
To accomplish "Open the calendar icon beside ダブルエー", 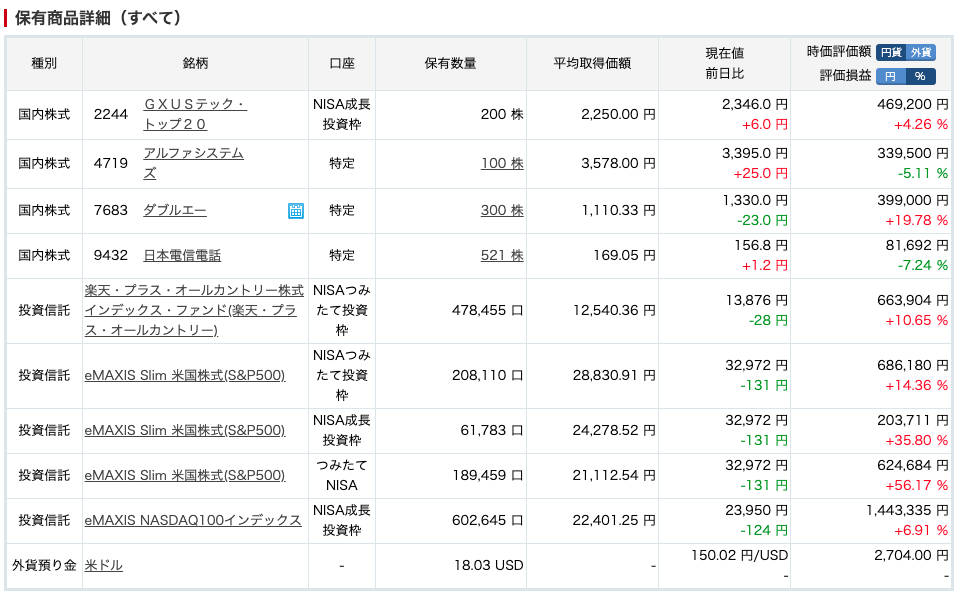I will pyautogui.click(x=295, y=211).
